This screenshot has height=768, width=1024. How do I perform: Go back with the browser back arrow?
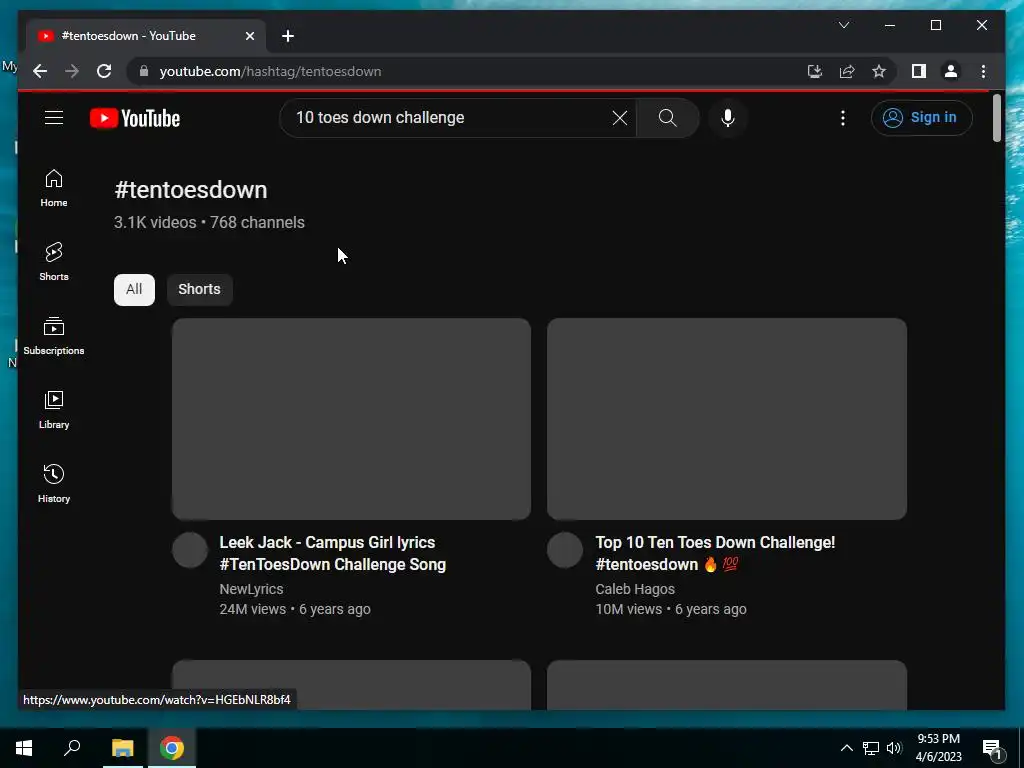coord(40,71)
